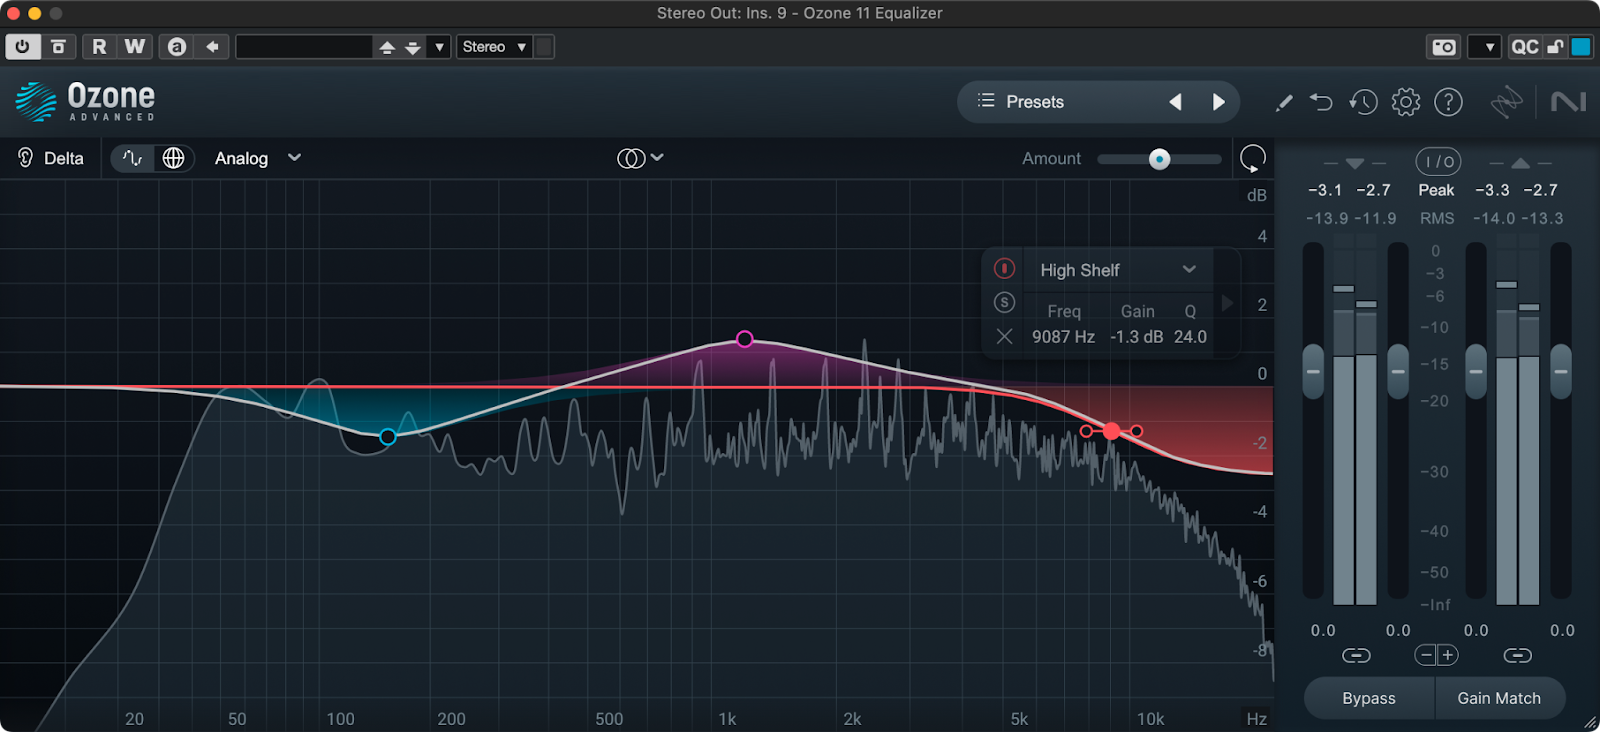Screen dimensions: 1600x732
Task: Click the Gain Match button
Action: [x=1498, y=698]
